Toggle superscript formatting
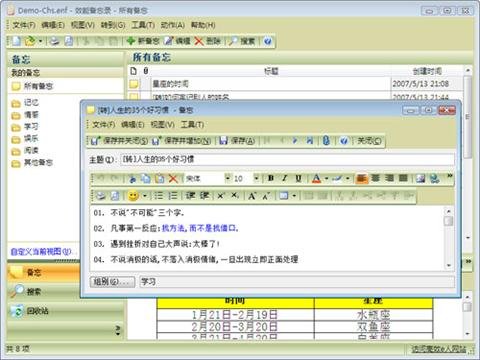The width and height of the screenshot is (480, 360). (x=221, y=196)
